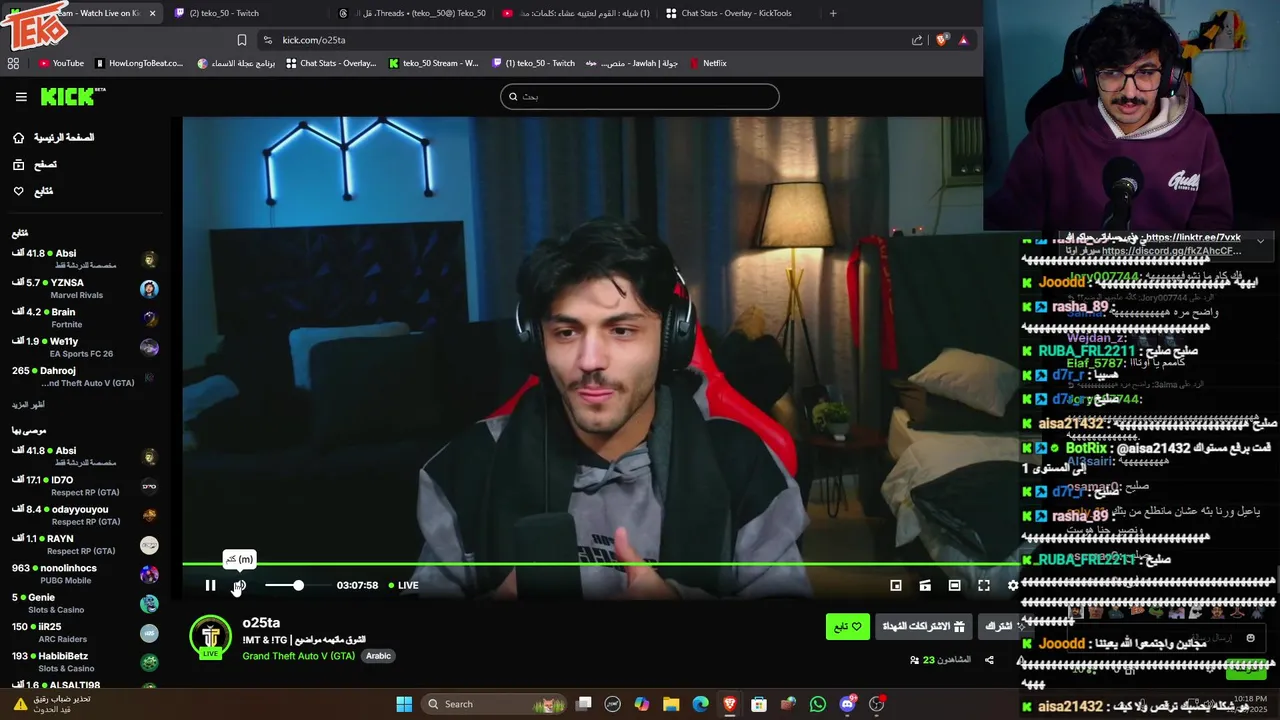
Task: Enter fullscreen mode in the player
Action: tap(984, 585)
